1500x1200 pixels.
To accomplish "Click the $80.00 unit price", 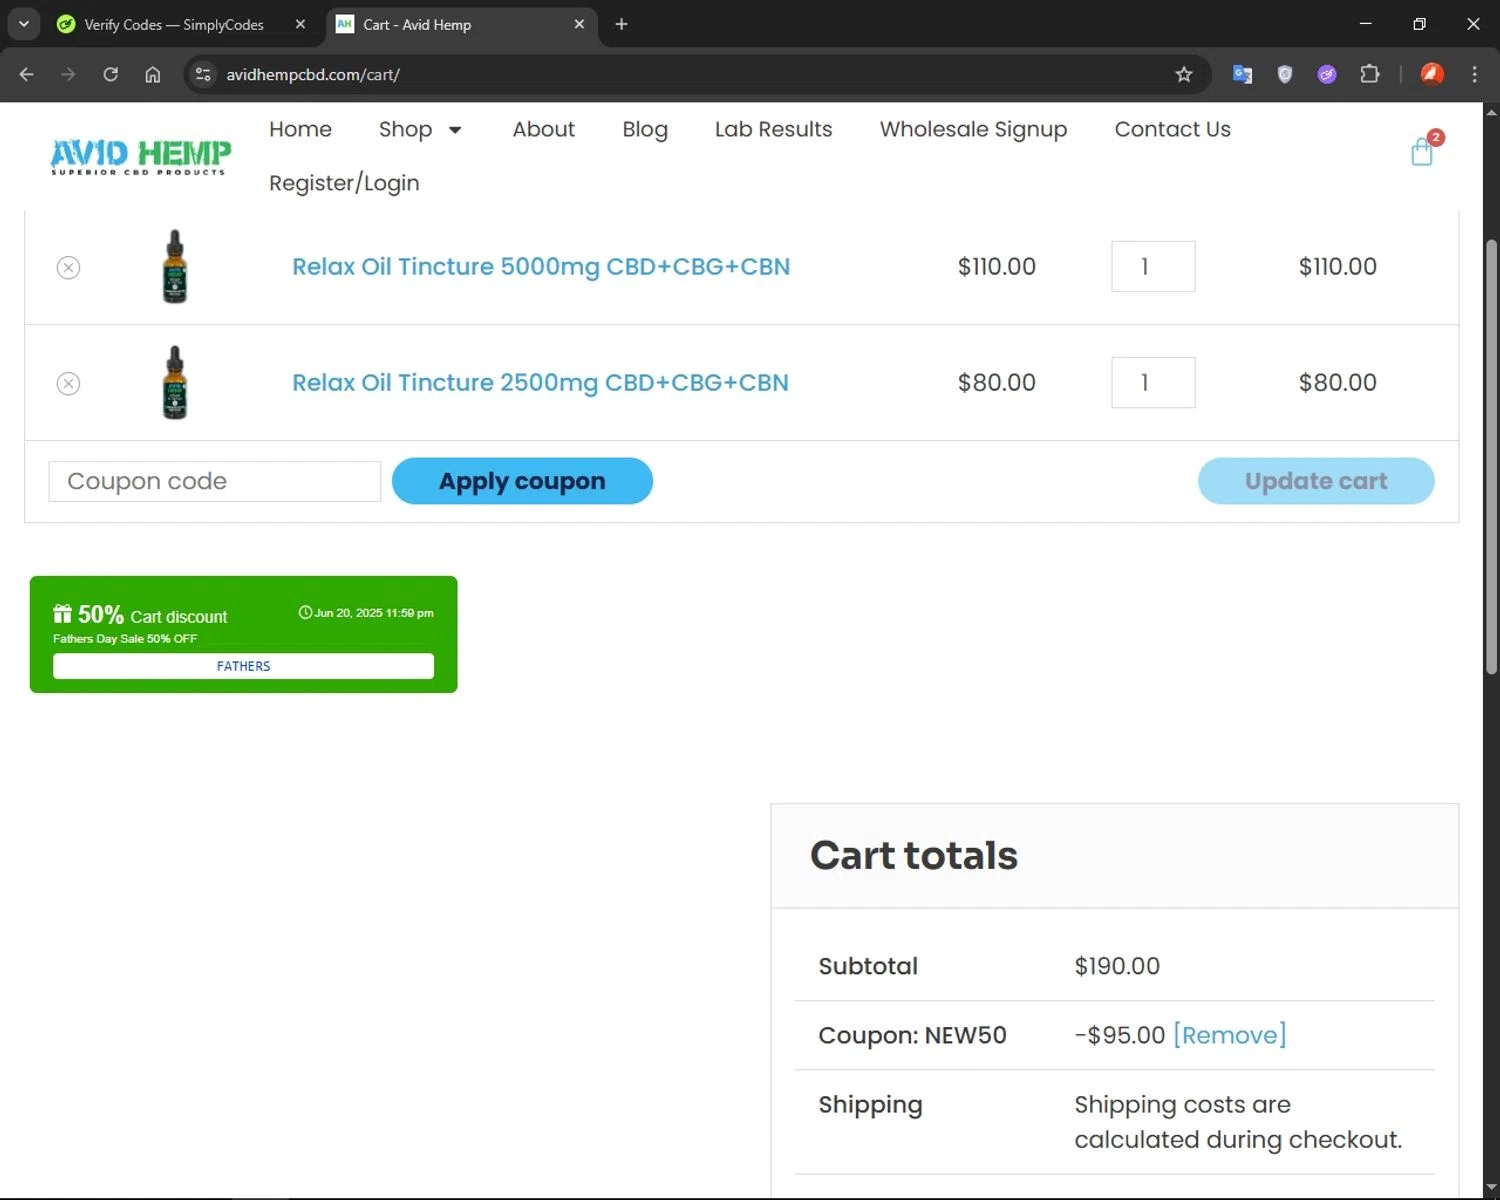I will pyautogui.click(x=997, y=383).
